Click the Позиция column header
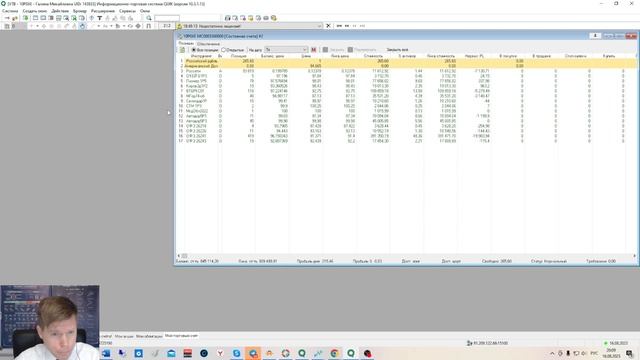Screen dimensions: 640x360 [x=238, y=56]
